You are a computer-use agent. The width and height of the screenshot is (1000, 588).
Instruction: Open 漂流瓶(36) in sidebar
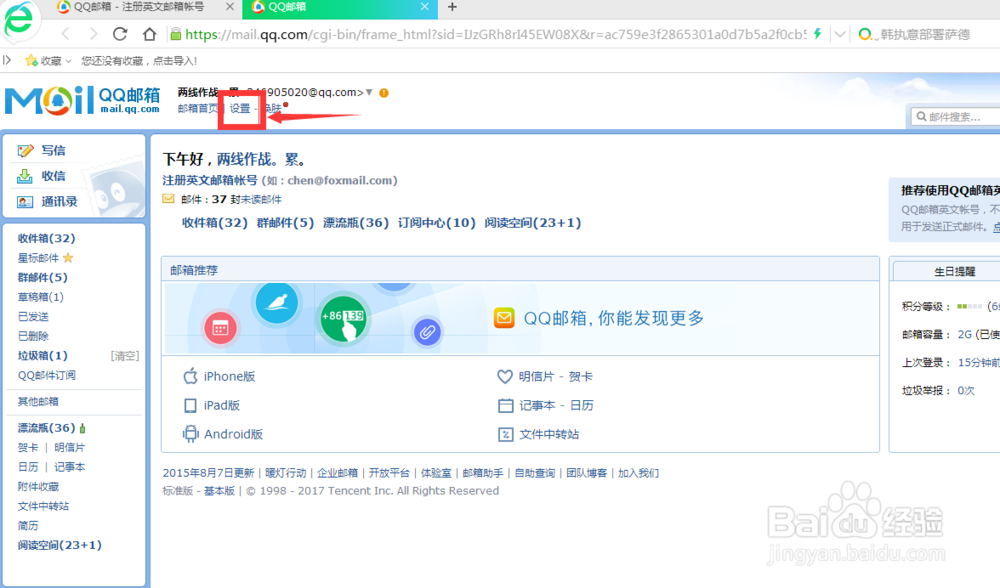click(x=46, y=428)
